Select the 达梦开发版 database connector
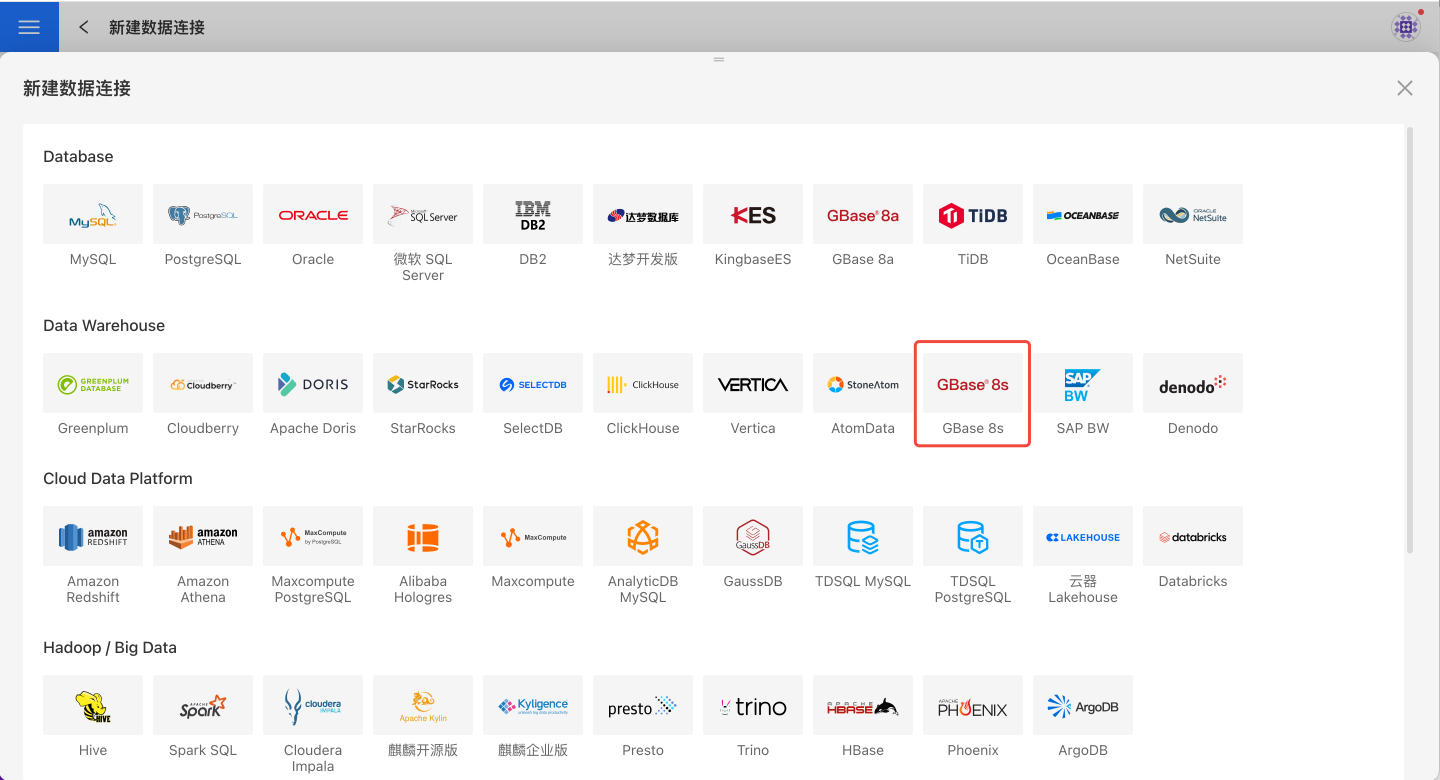The image size is (1440, 780). 643,214
